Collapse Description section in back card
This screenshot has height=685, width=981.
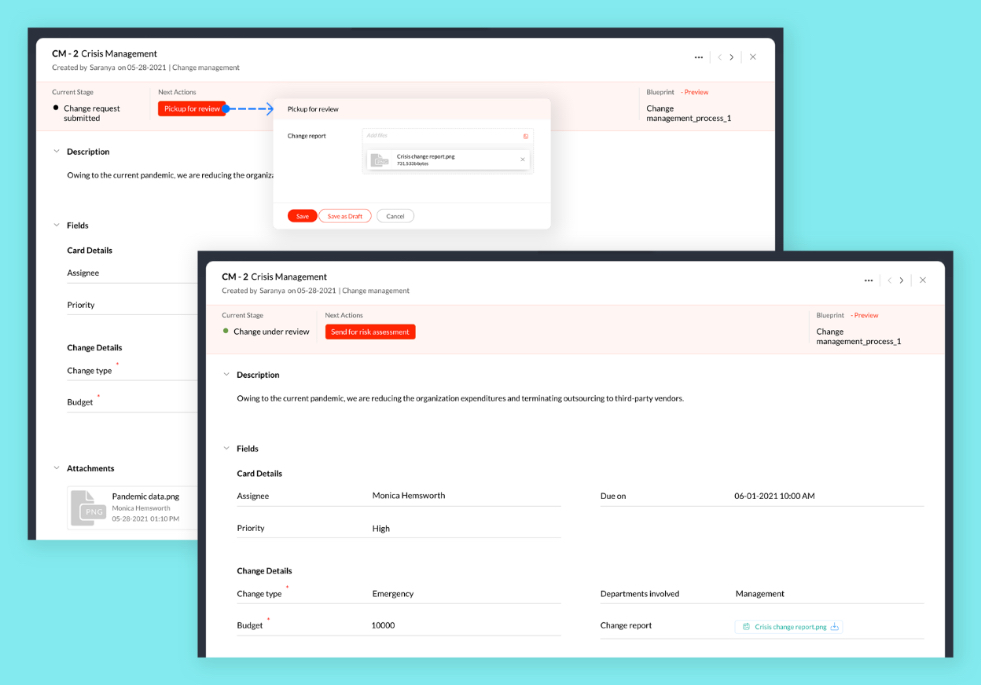(56, 152)
